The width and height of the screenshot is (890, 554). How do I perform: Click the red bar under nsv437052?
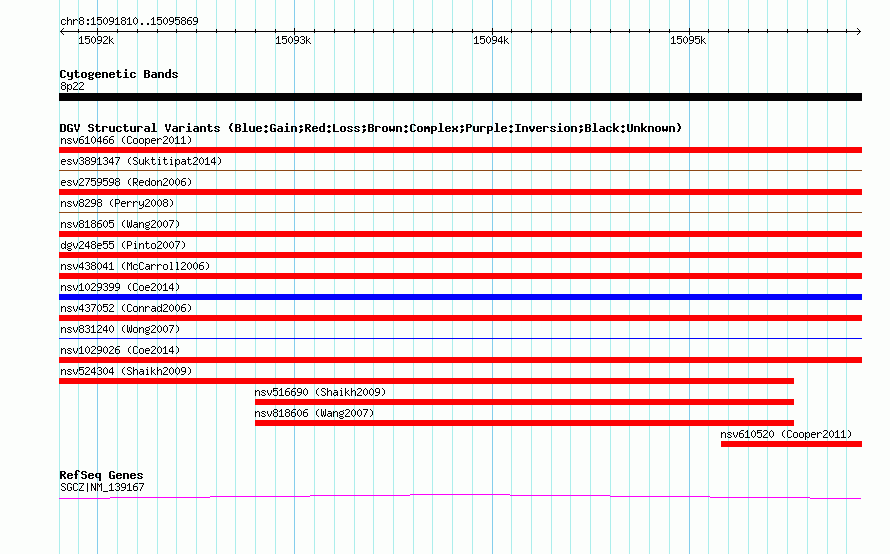click(x=460, y=318)
